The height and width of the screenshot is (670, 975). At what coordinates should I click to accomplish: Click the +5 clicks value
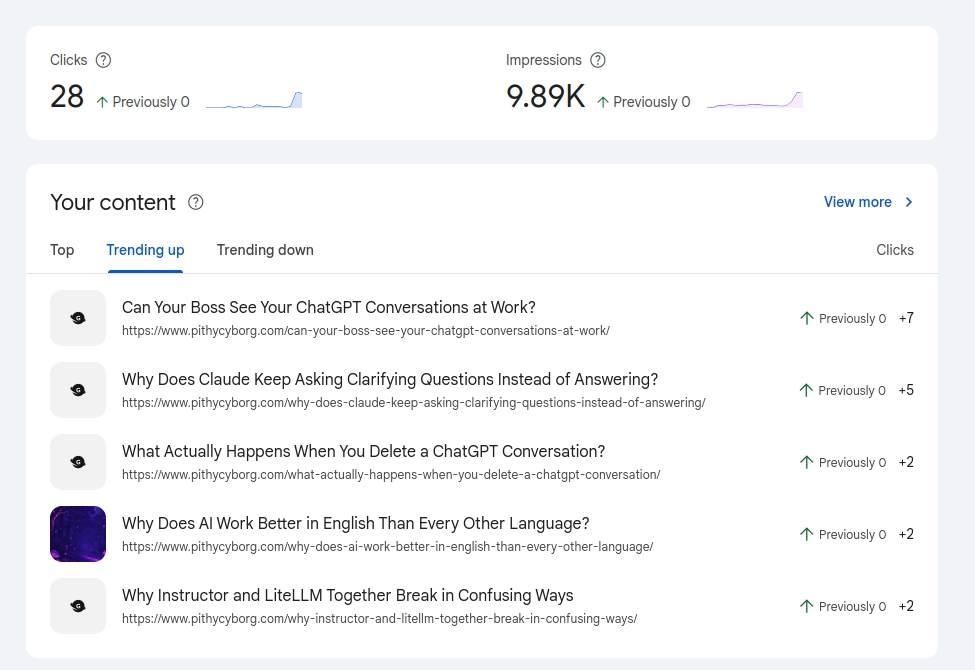tap(906, 391)
